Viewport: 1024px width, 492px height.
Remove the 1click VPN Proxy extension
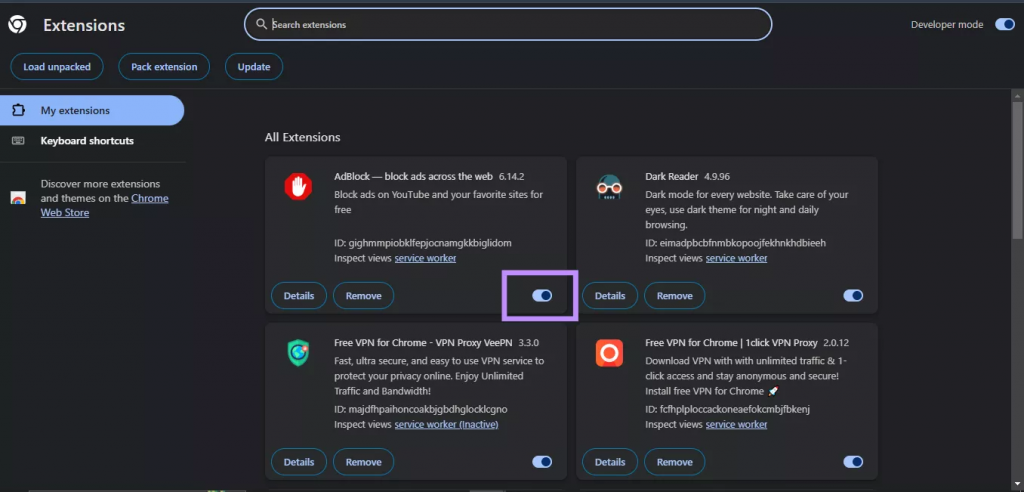[x=675, y=462]
